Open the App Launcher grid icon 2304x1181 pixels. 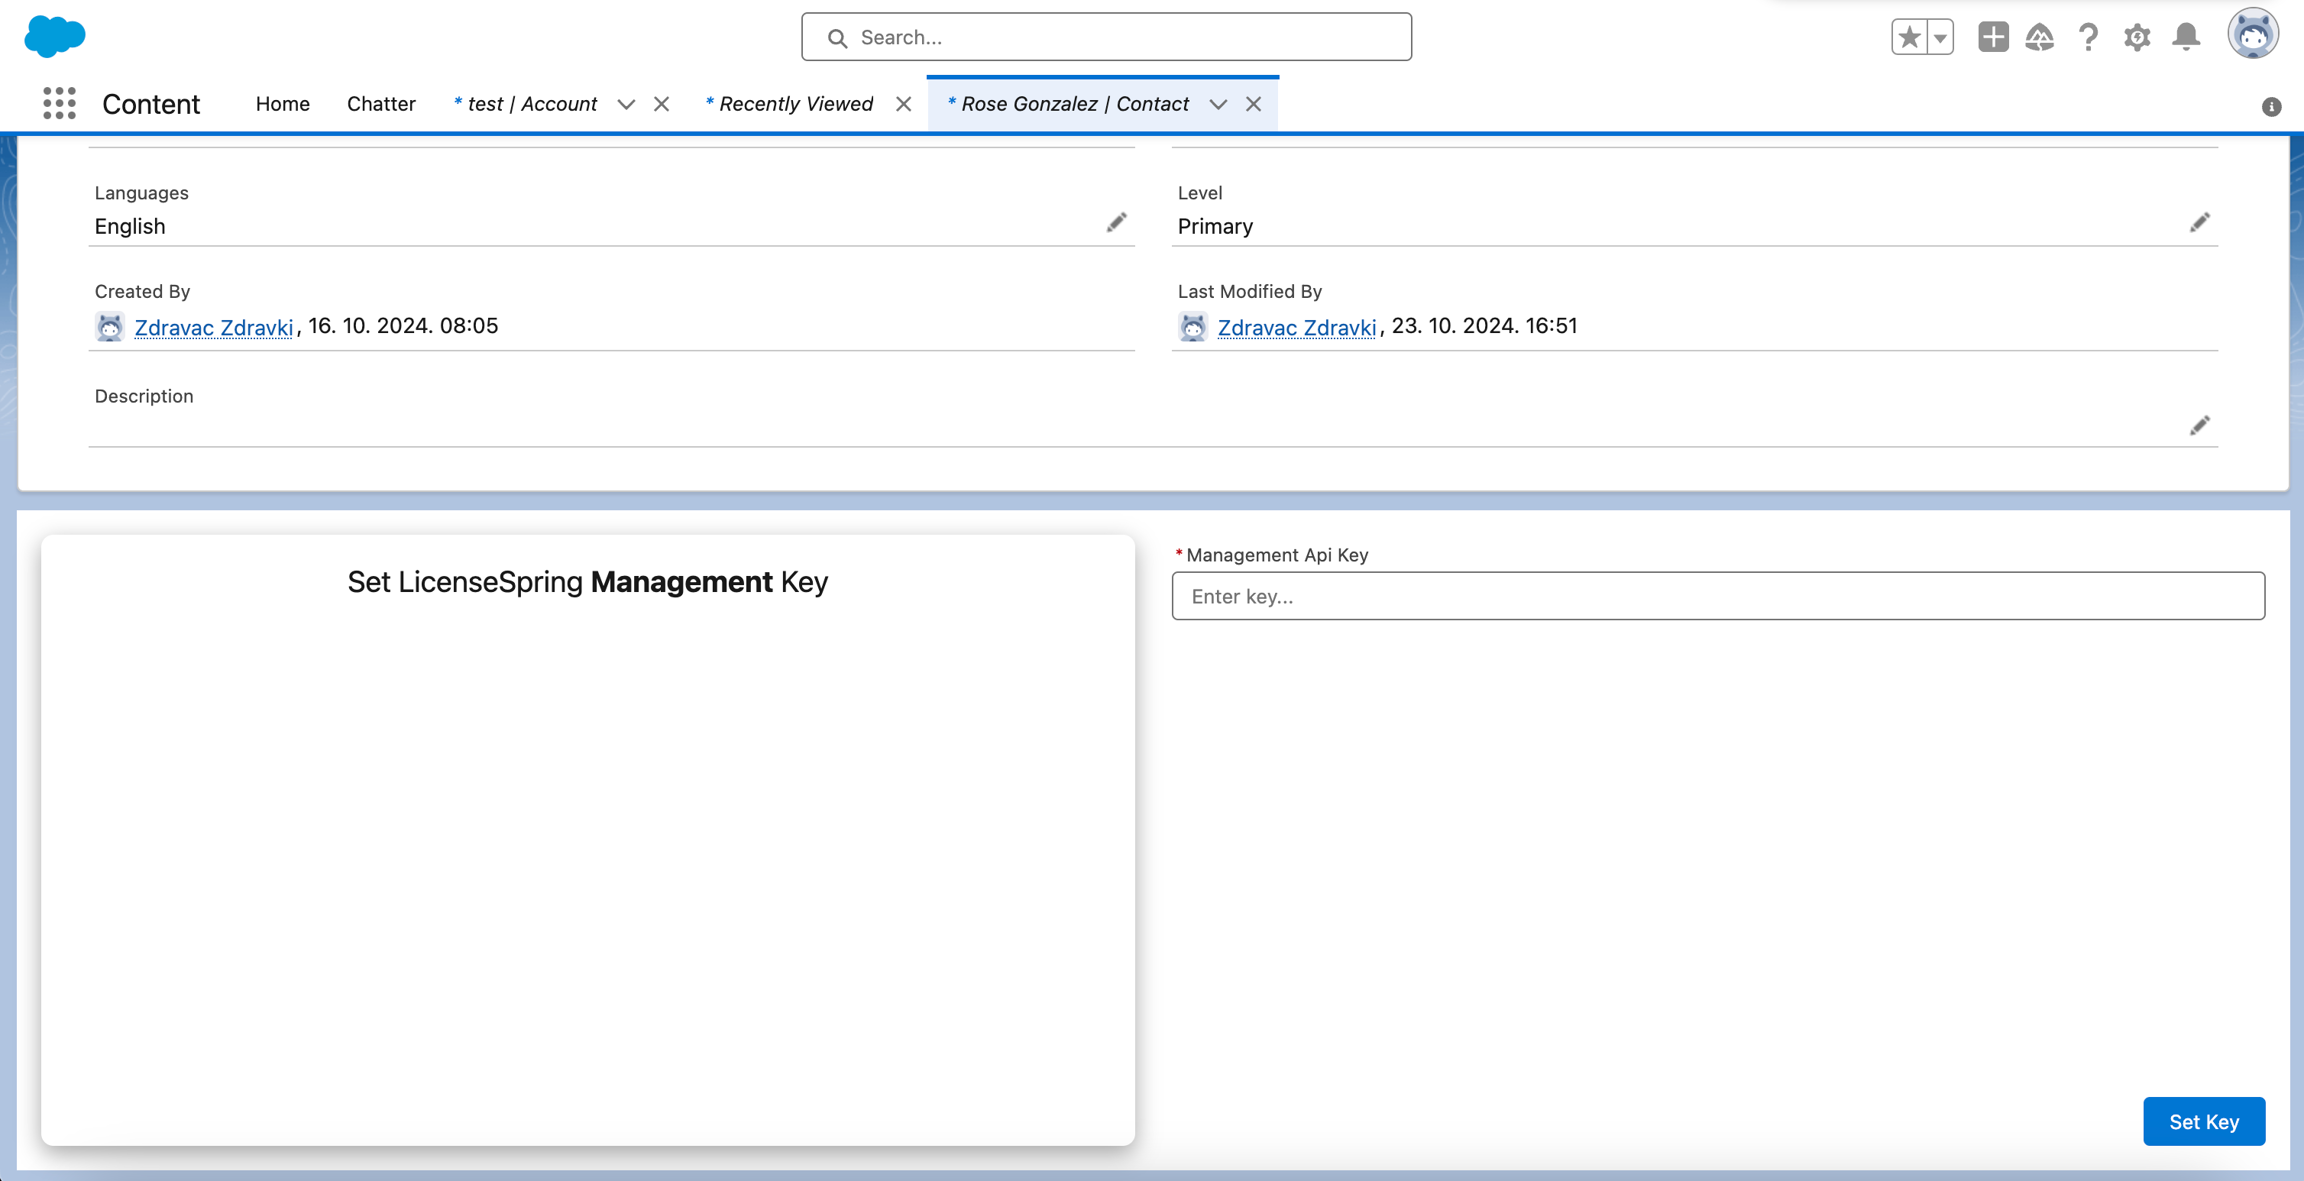click(59, 103)
